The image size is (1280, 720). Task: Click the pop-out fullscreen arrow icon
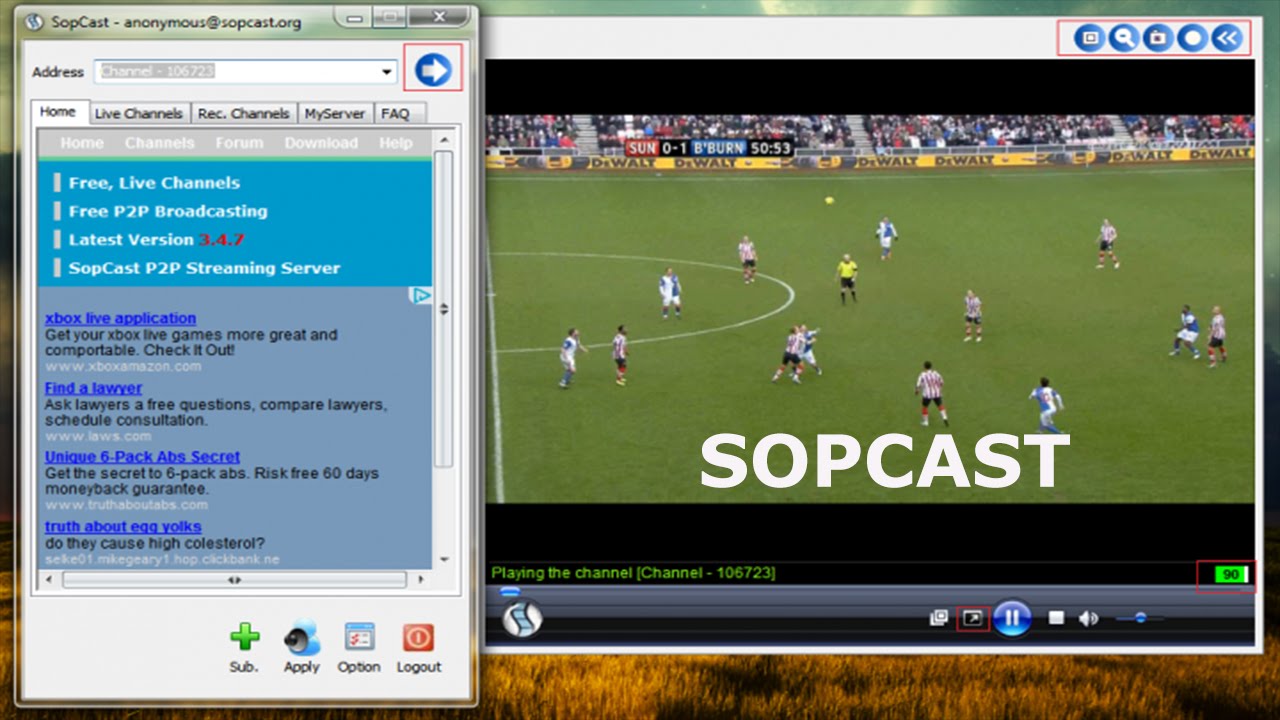pos(972,618)
